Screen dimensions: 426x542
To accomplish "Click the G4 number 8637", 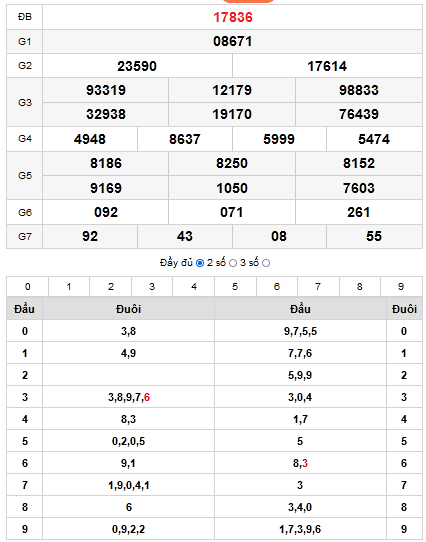I will coord(185,139).
